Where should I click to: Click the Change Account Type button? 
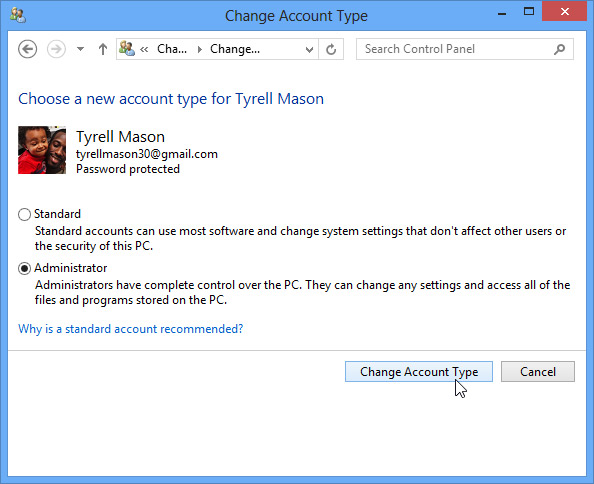(x=419, y=372)
